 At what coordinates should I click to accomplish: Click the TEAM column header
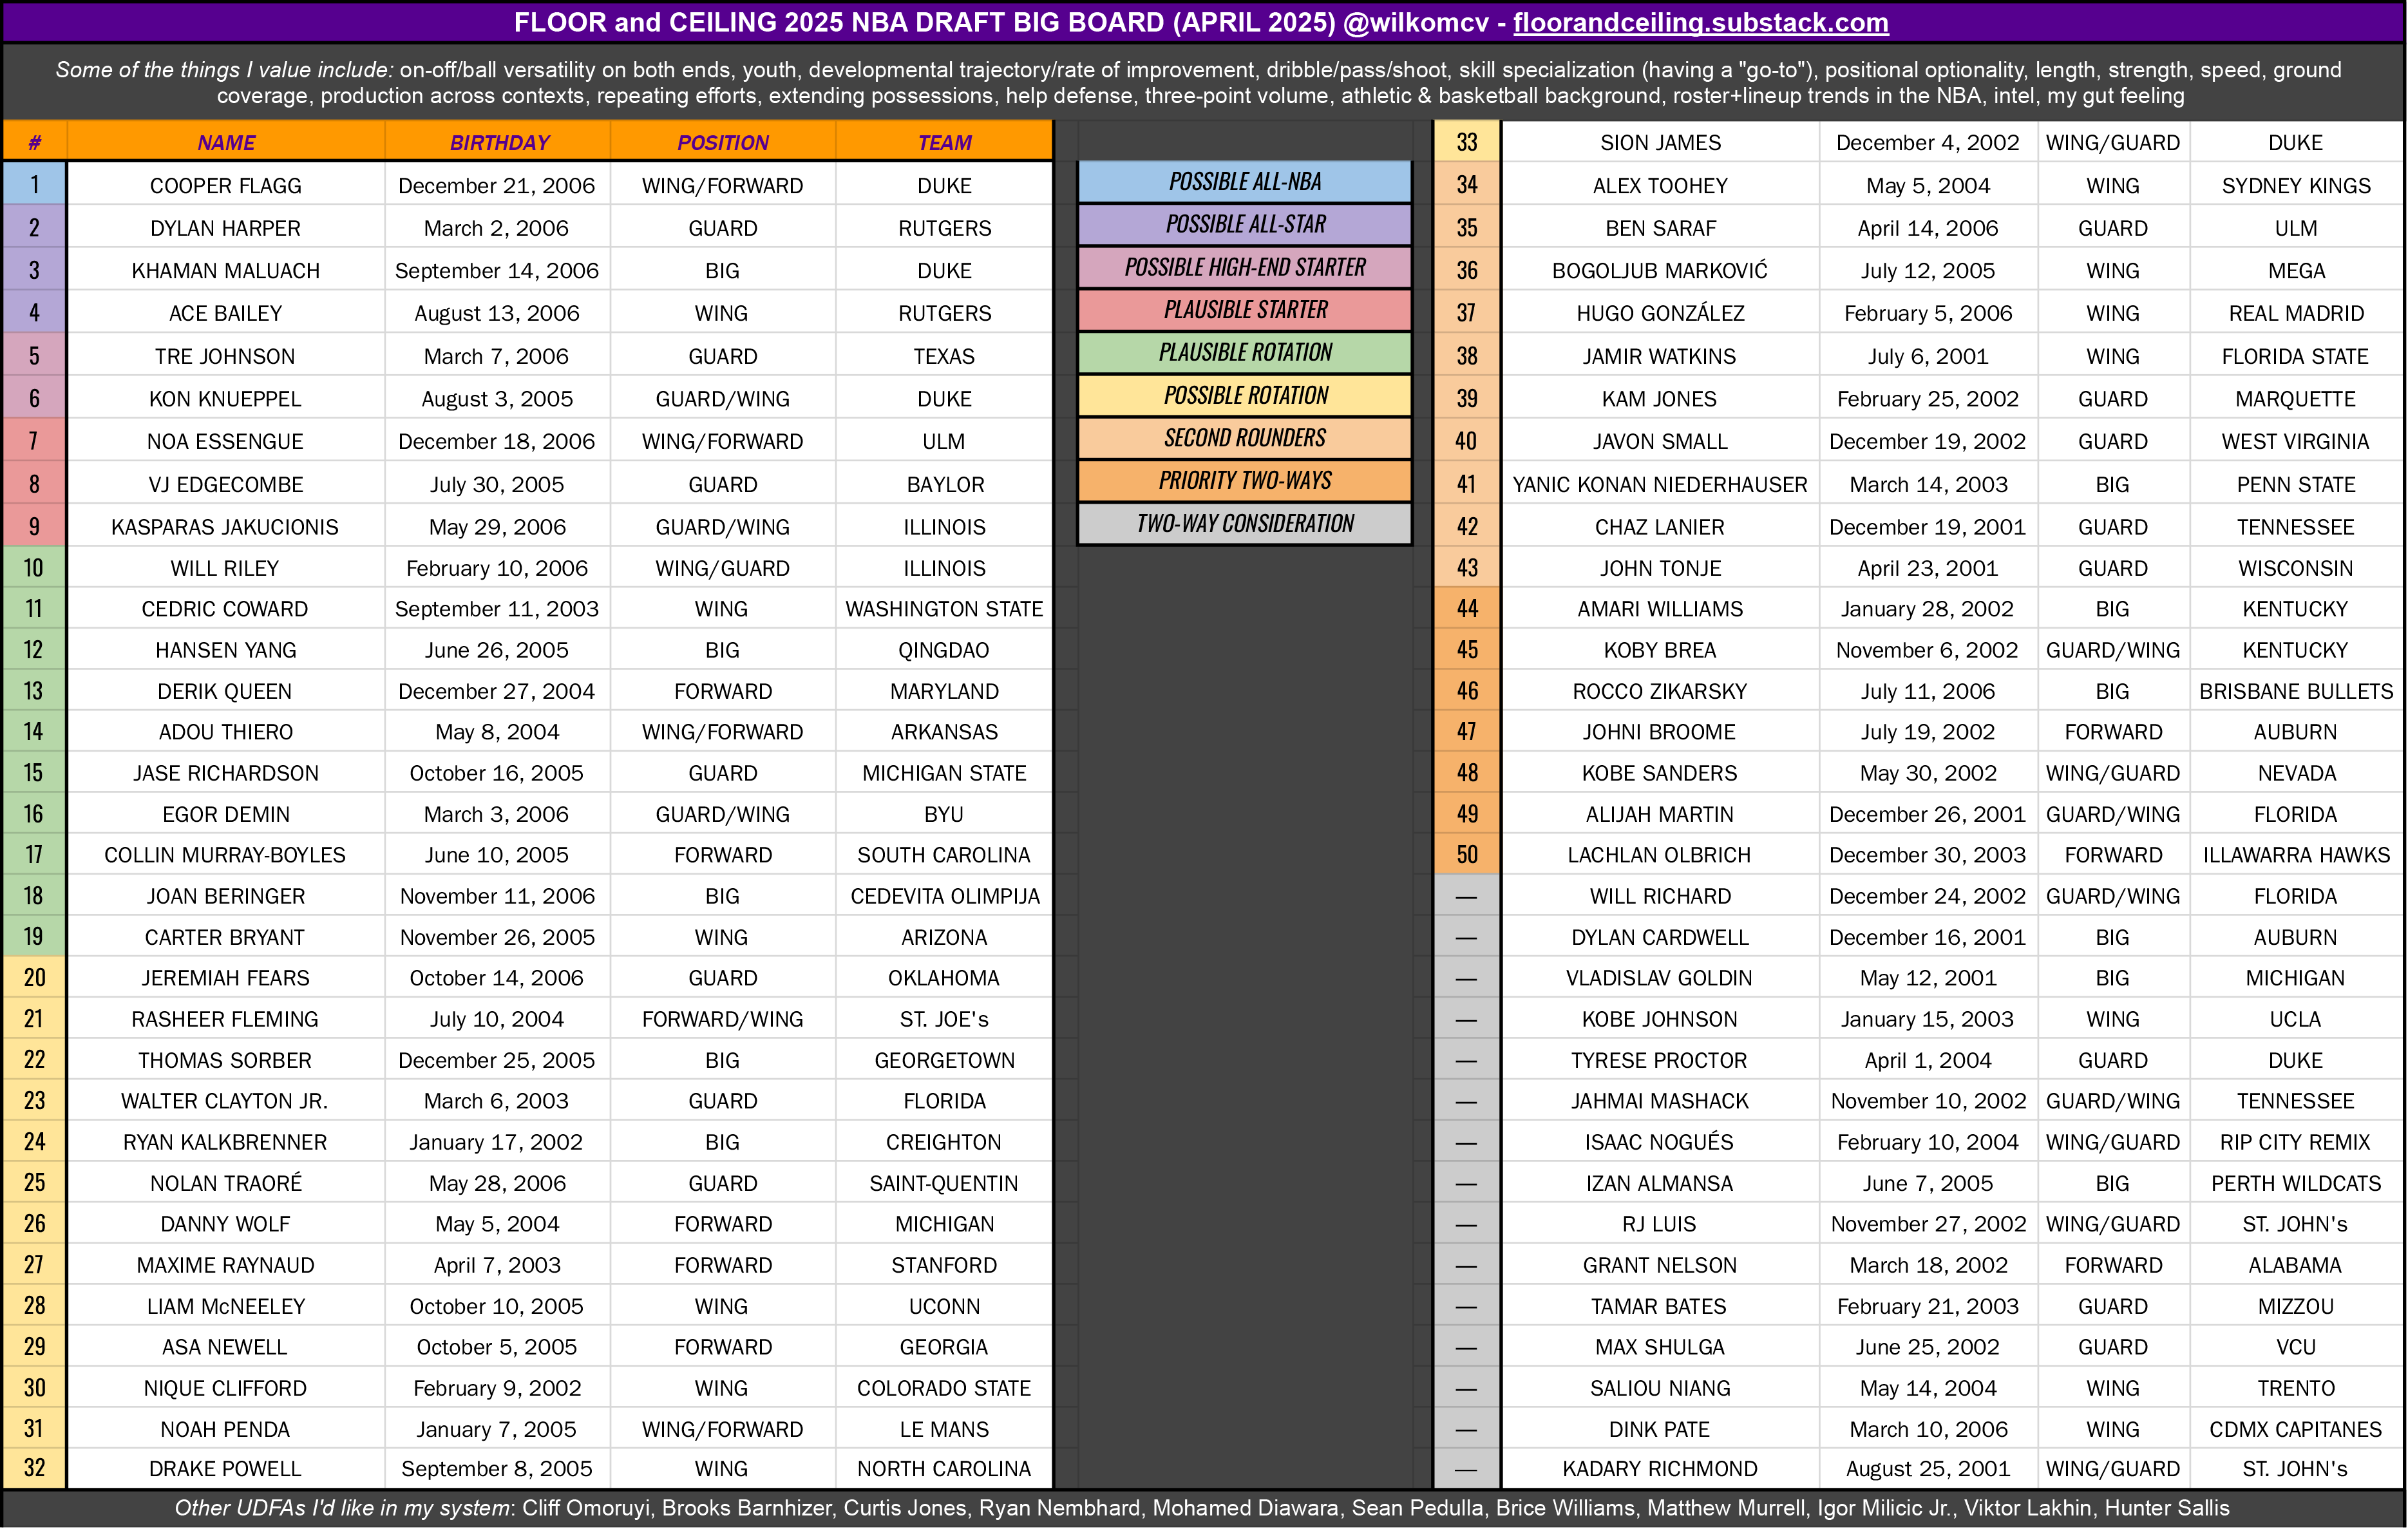tap(944, 142)
